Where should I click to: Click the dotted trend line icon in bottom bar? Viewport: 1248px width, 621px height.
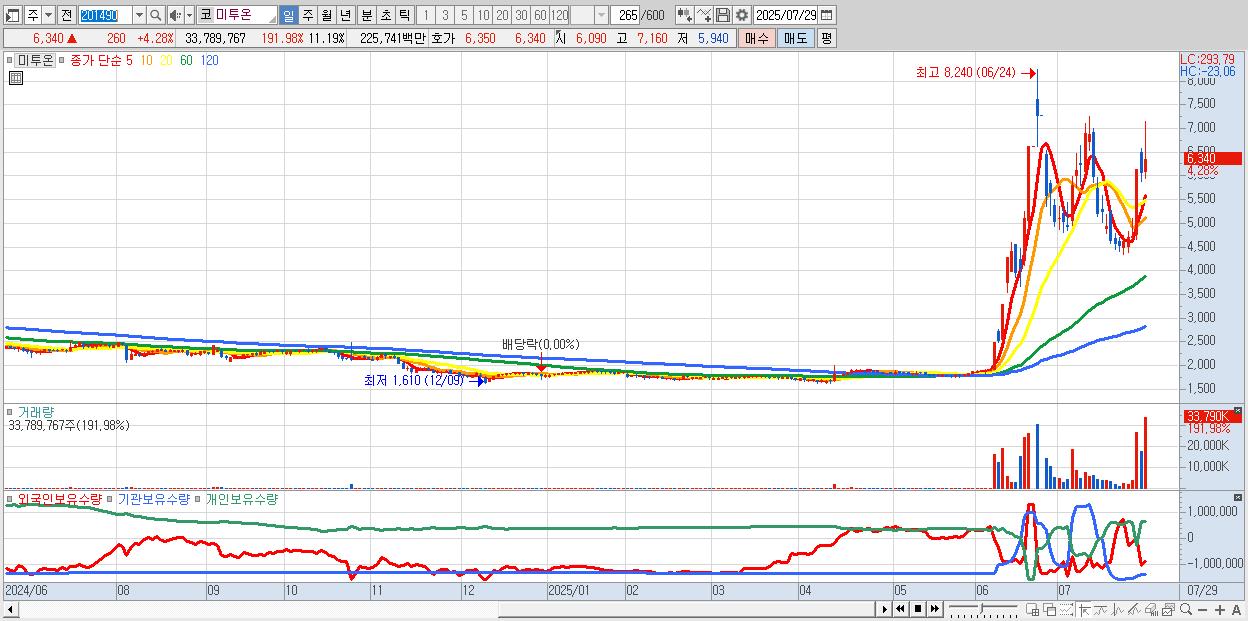click(1066, 610)
